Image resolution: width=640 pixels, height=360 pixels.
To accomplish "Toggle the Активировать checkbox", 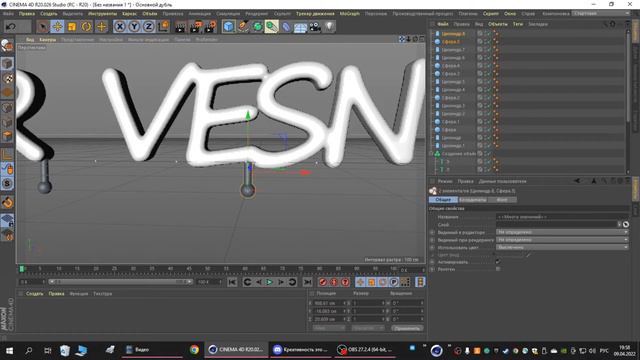I will [498, 262].
